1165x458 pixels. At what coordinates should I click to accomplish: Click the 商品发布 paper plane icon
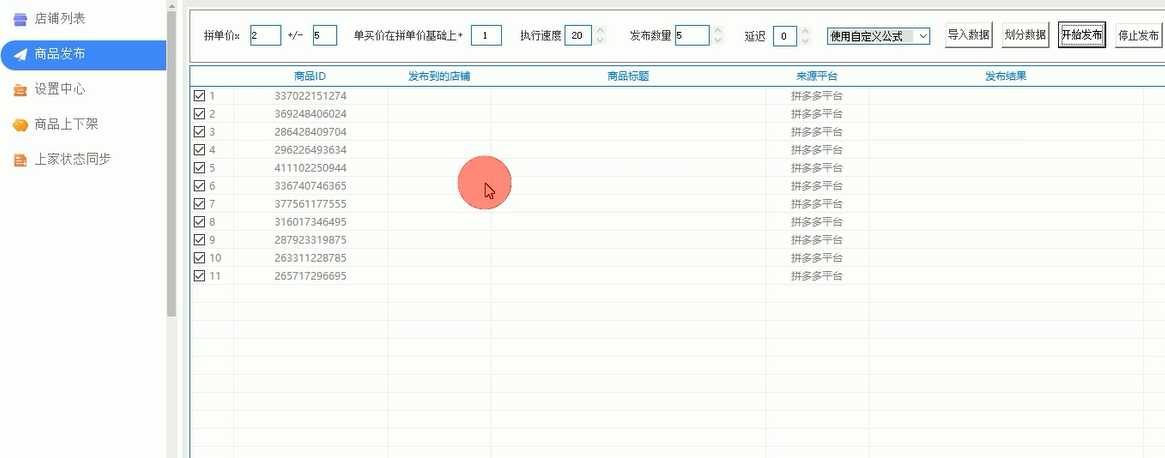[20, 55]
